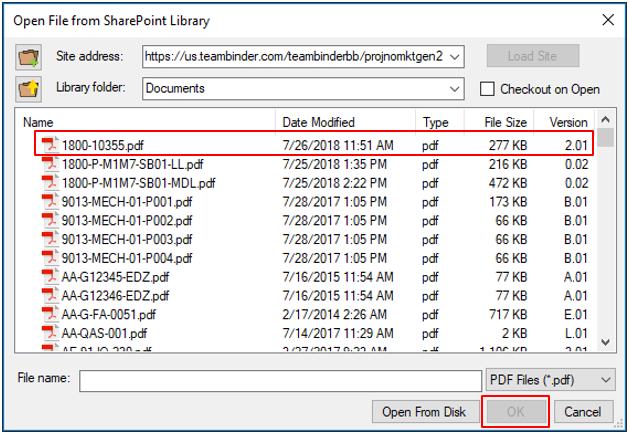Click date 7/26/2018 11:51 AM

click(x=338, y=145)
